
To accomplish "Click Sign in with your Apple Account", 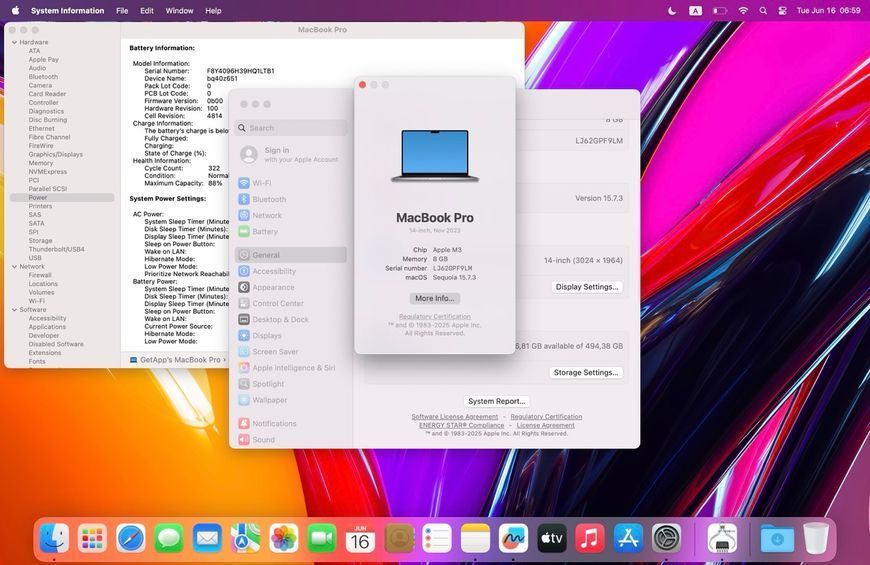I will (291, 154).
